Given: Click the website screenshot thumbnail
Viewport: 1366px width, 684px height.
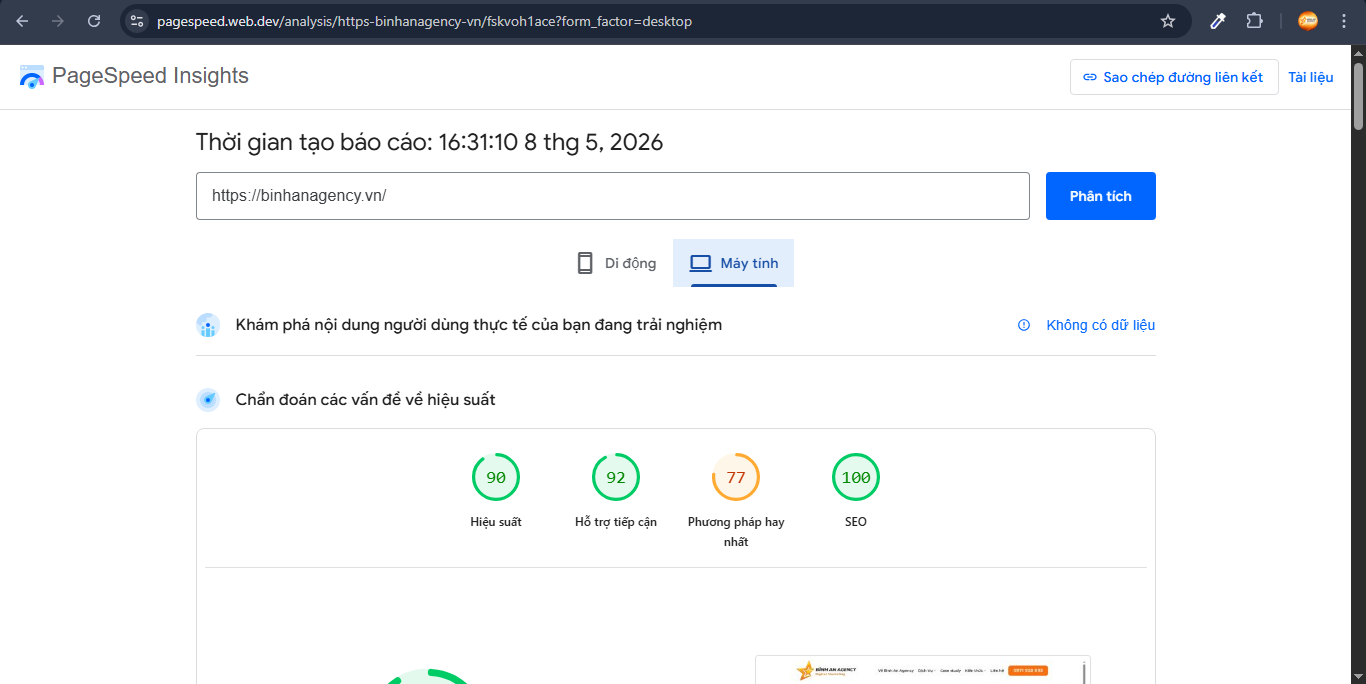Looking at the screenshot, I should (922, 670).
